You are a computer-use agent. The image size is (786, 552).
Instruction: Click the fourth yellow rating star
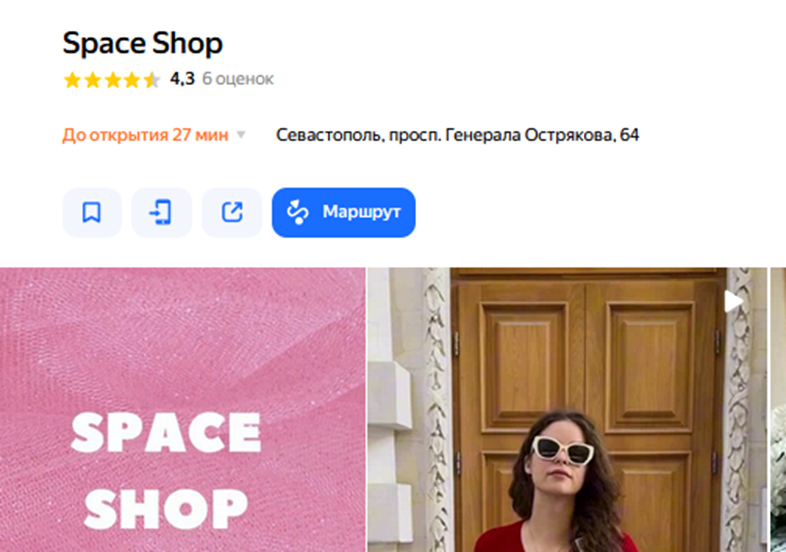(131, 80)
